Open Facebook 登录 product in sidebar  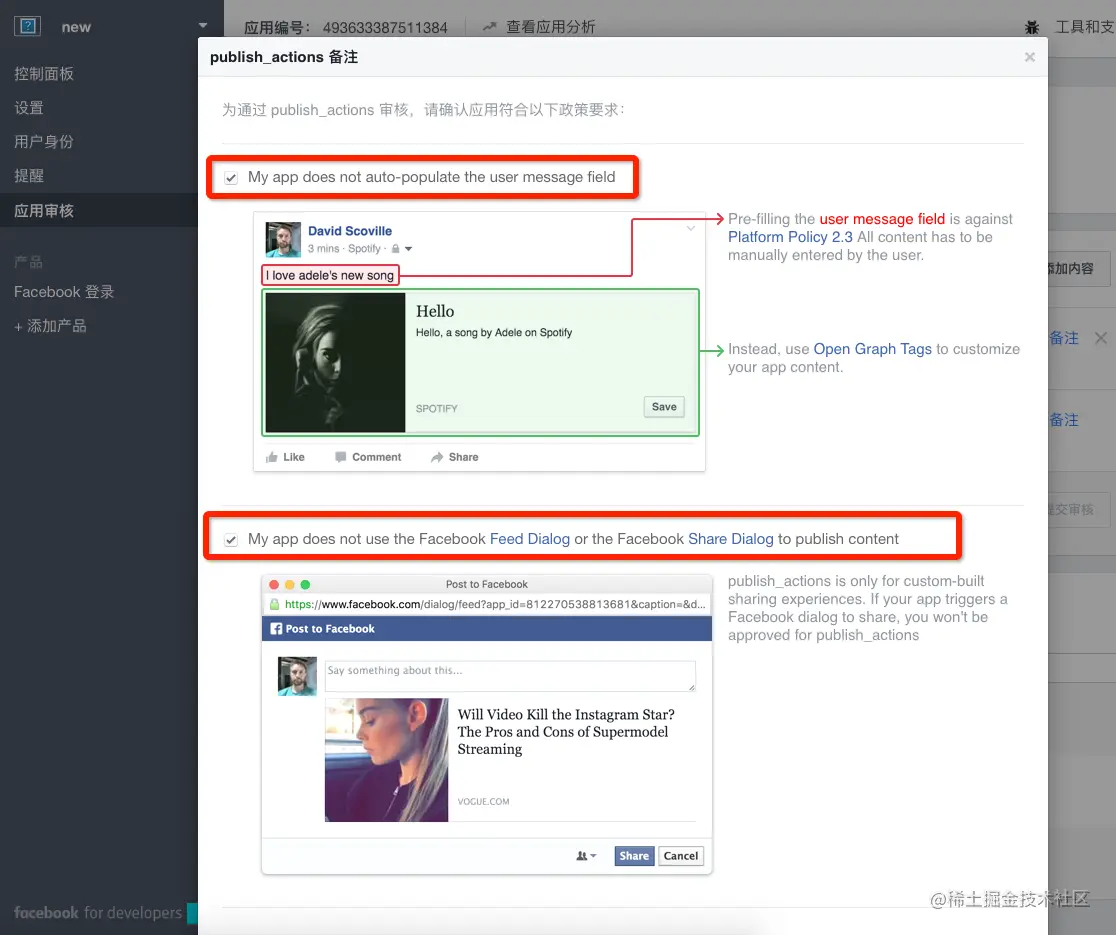tap(64, 292)
